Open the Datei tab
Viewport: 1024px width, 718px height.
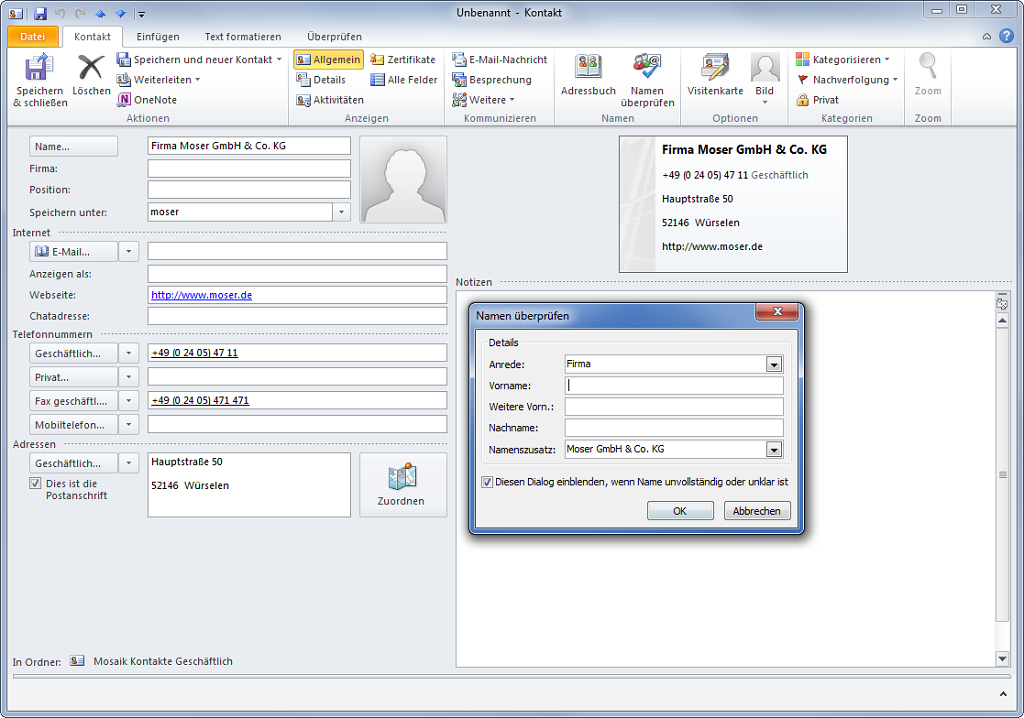click(x=33, y=37)
